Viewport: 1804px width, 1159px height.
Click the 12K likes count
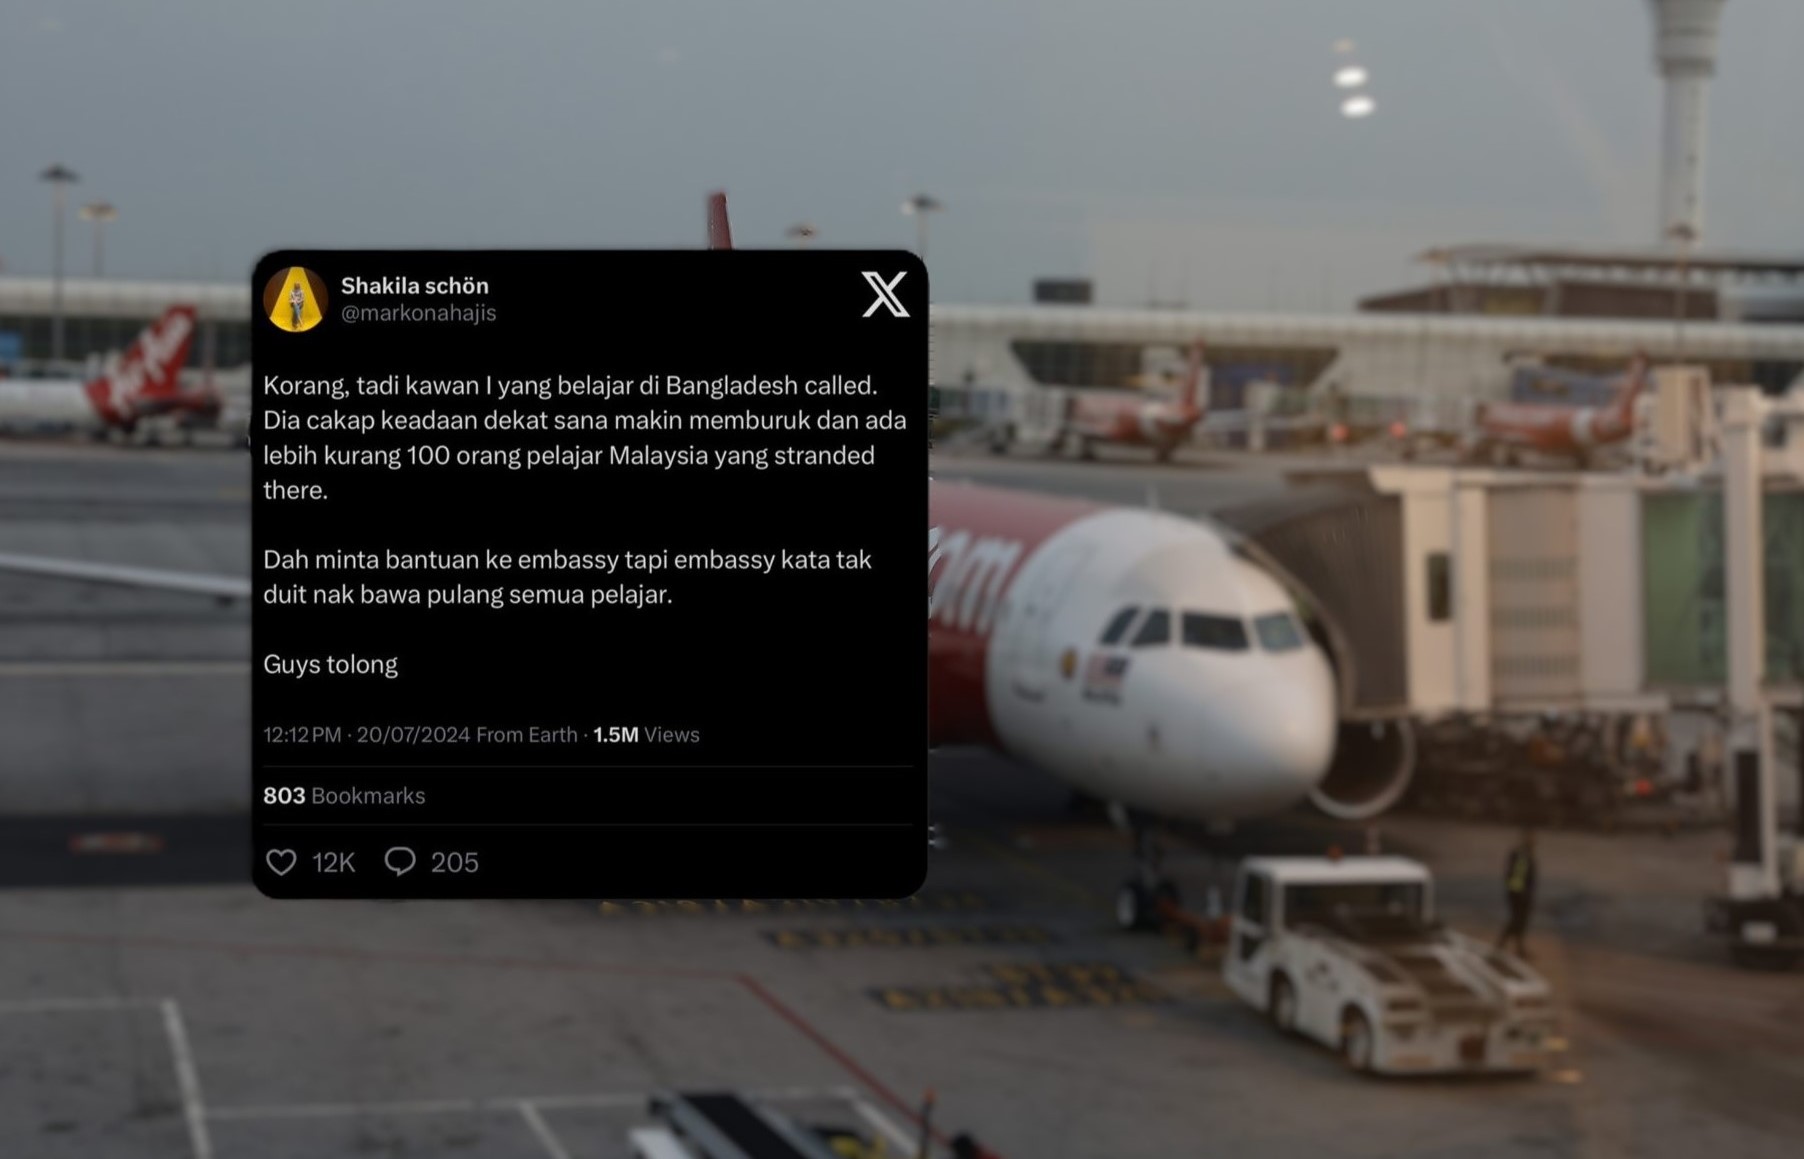333,862
